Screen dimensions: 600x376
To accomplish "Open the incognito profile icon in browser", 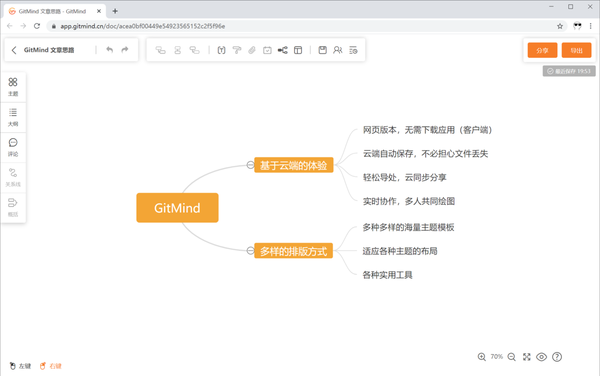I will click(577, 26).
